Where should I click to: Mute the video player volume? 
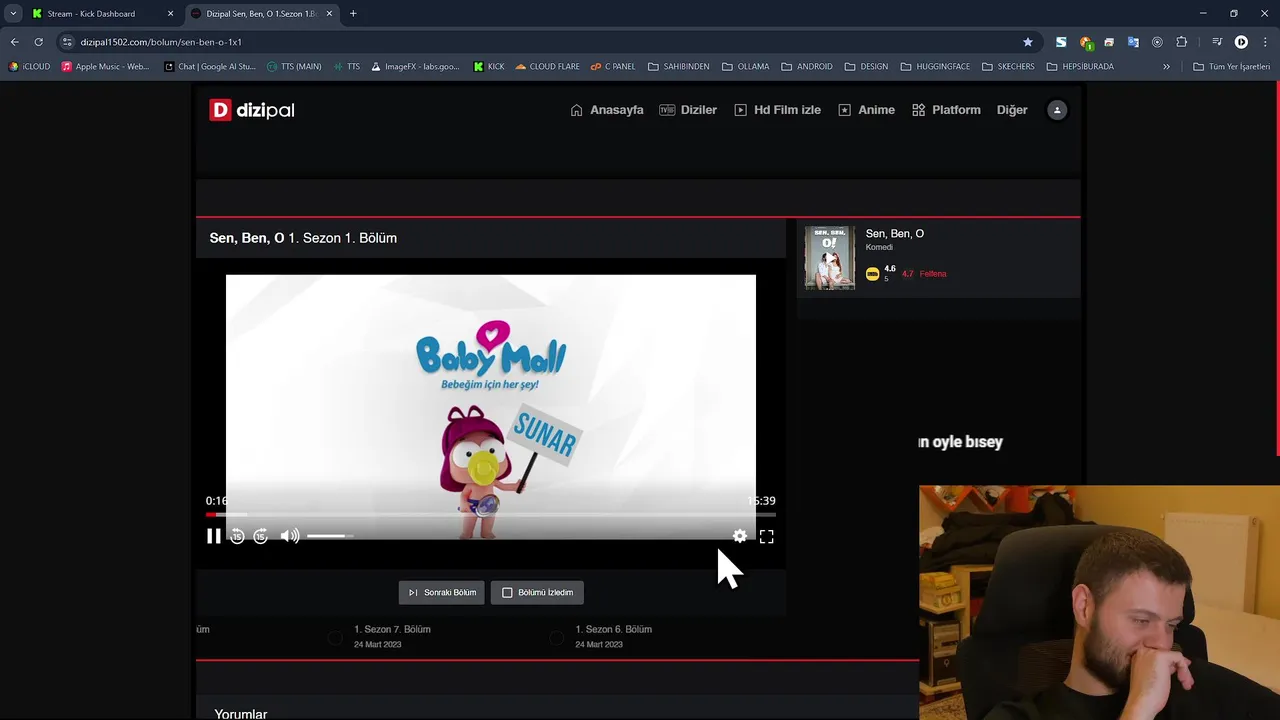point(289,537)
